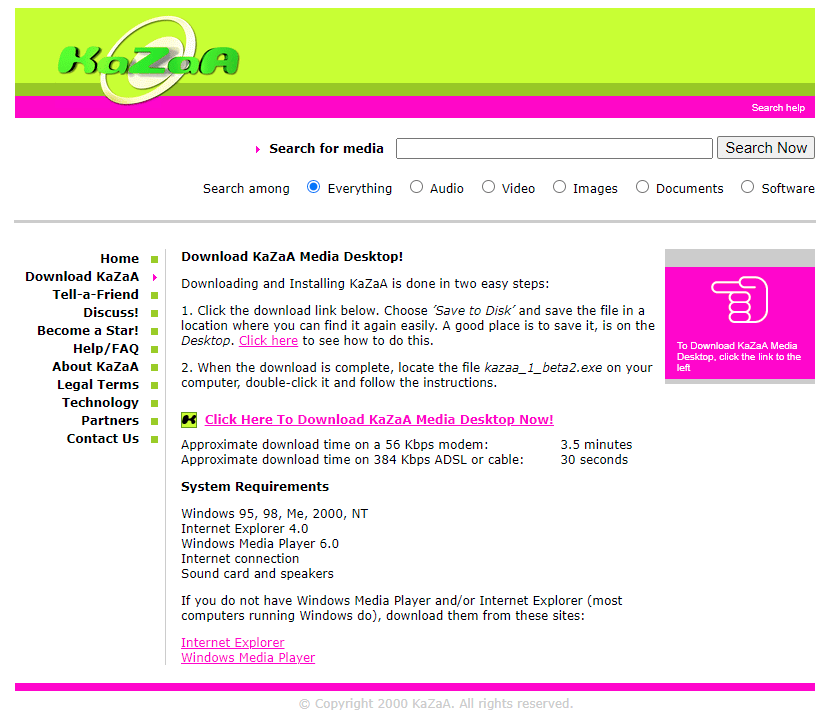Click the green bullet beside Technology

pyautogui.click(x=155, y=403)
